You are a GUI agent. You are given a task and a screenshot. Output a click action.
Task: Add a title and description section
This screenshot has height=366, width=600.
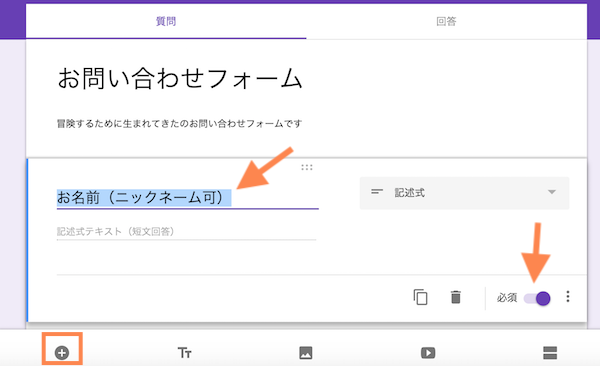[184, 353]
